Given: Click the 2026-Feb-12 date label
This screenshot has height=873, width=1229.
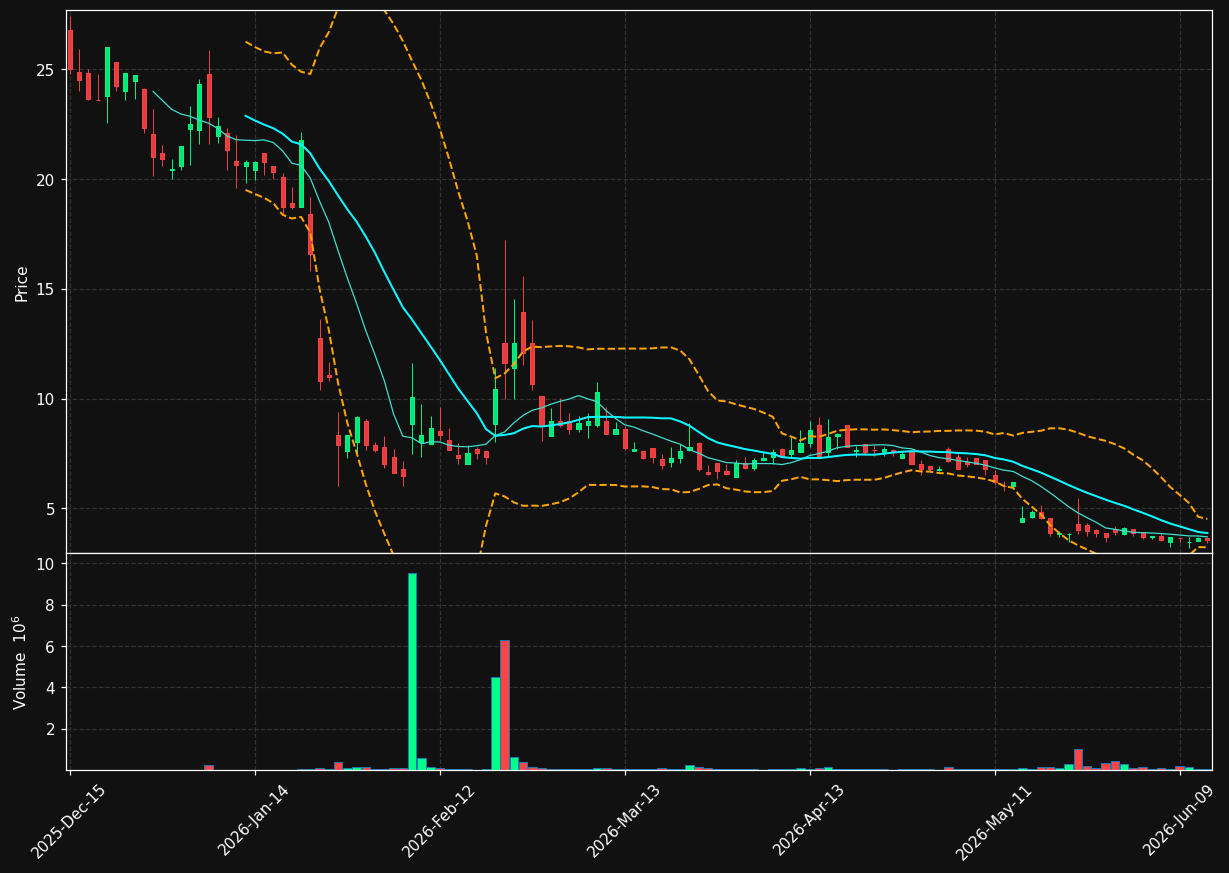Looking at the screenshot, I should 438,821.
